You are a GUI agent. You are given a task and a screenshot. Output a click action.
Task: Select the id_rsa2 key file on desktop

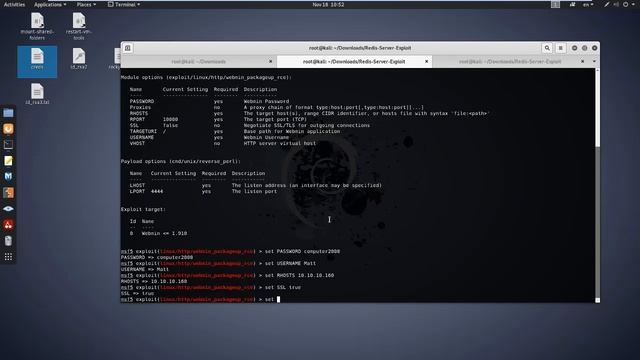[x=79, y=58]
